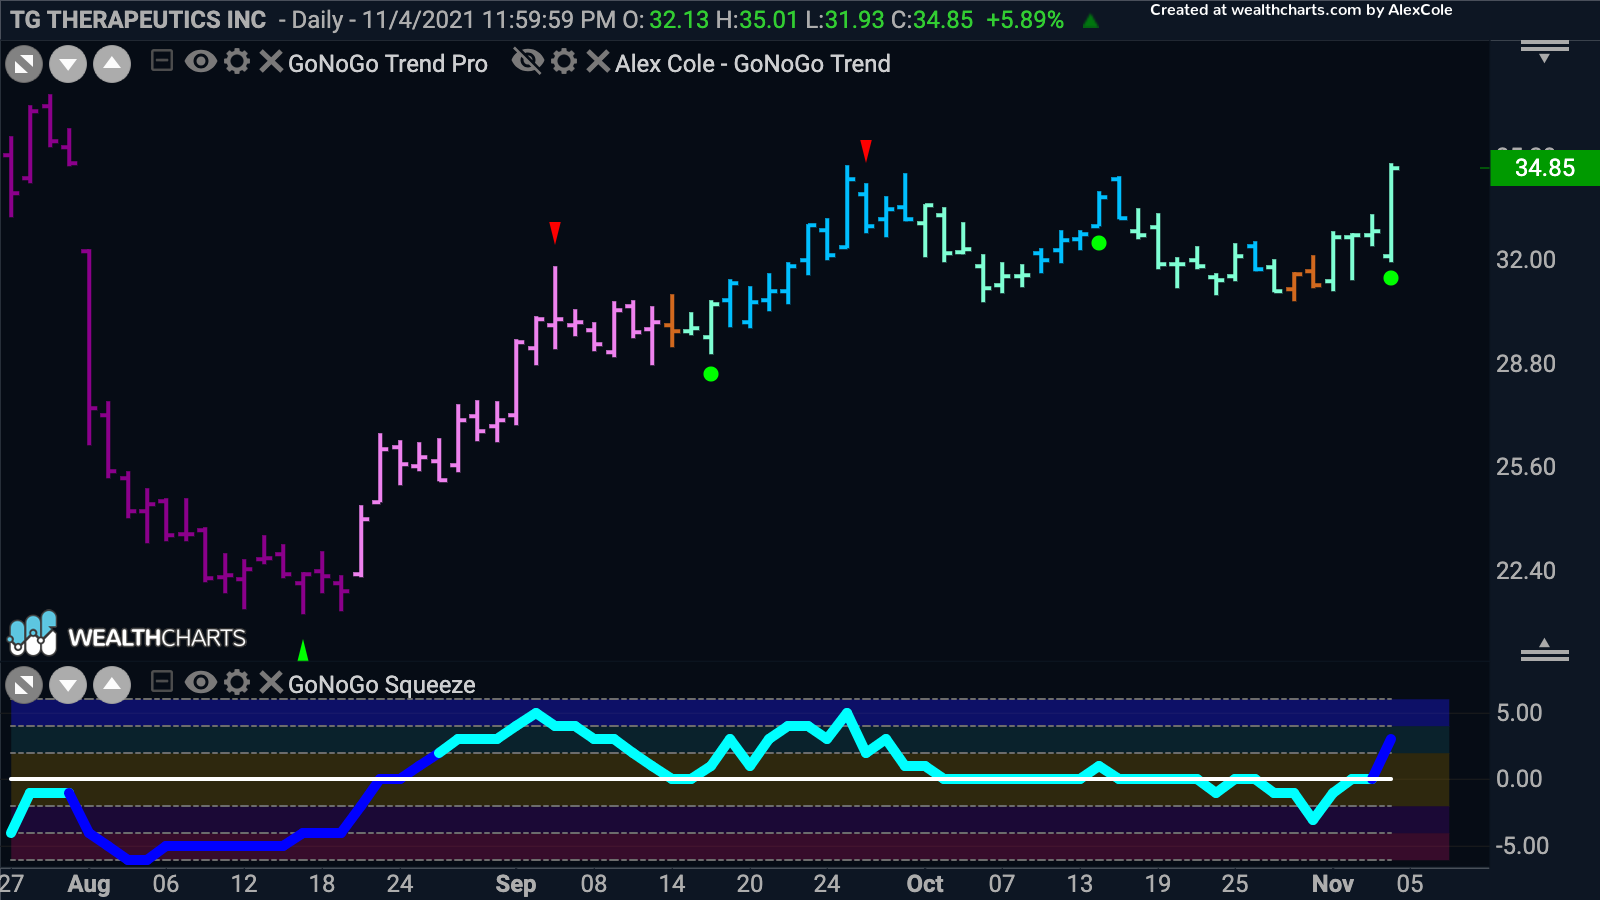
Task: Click the wealthcharts.com credit text
Action: click(1301, 10)
